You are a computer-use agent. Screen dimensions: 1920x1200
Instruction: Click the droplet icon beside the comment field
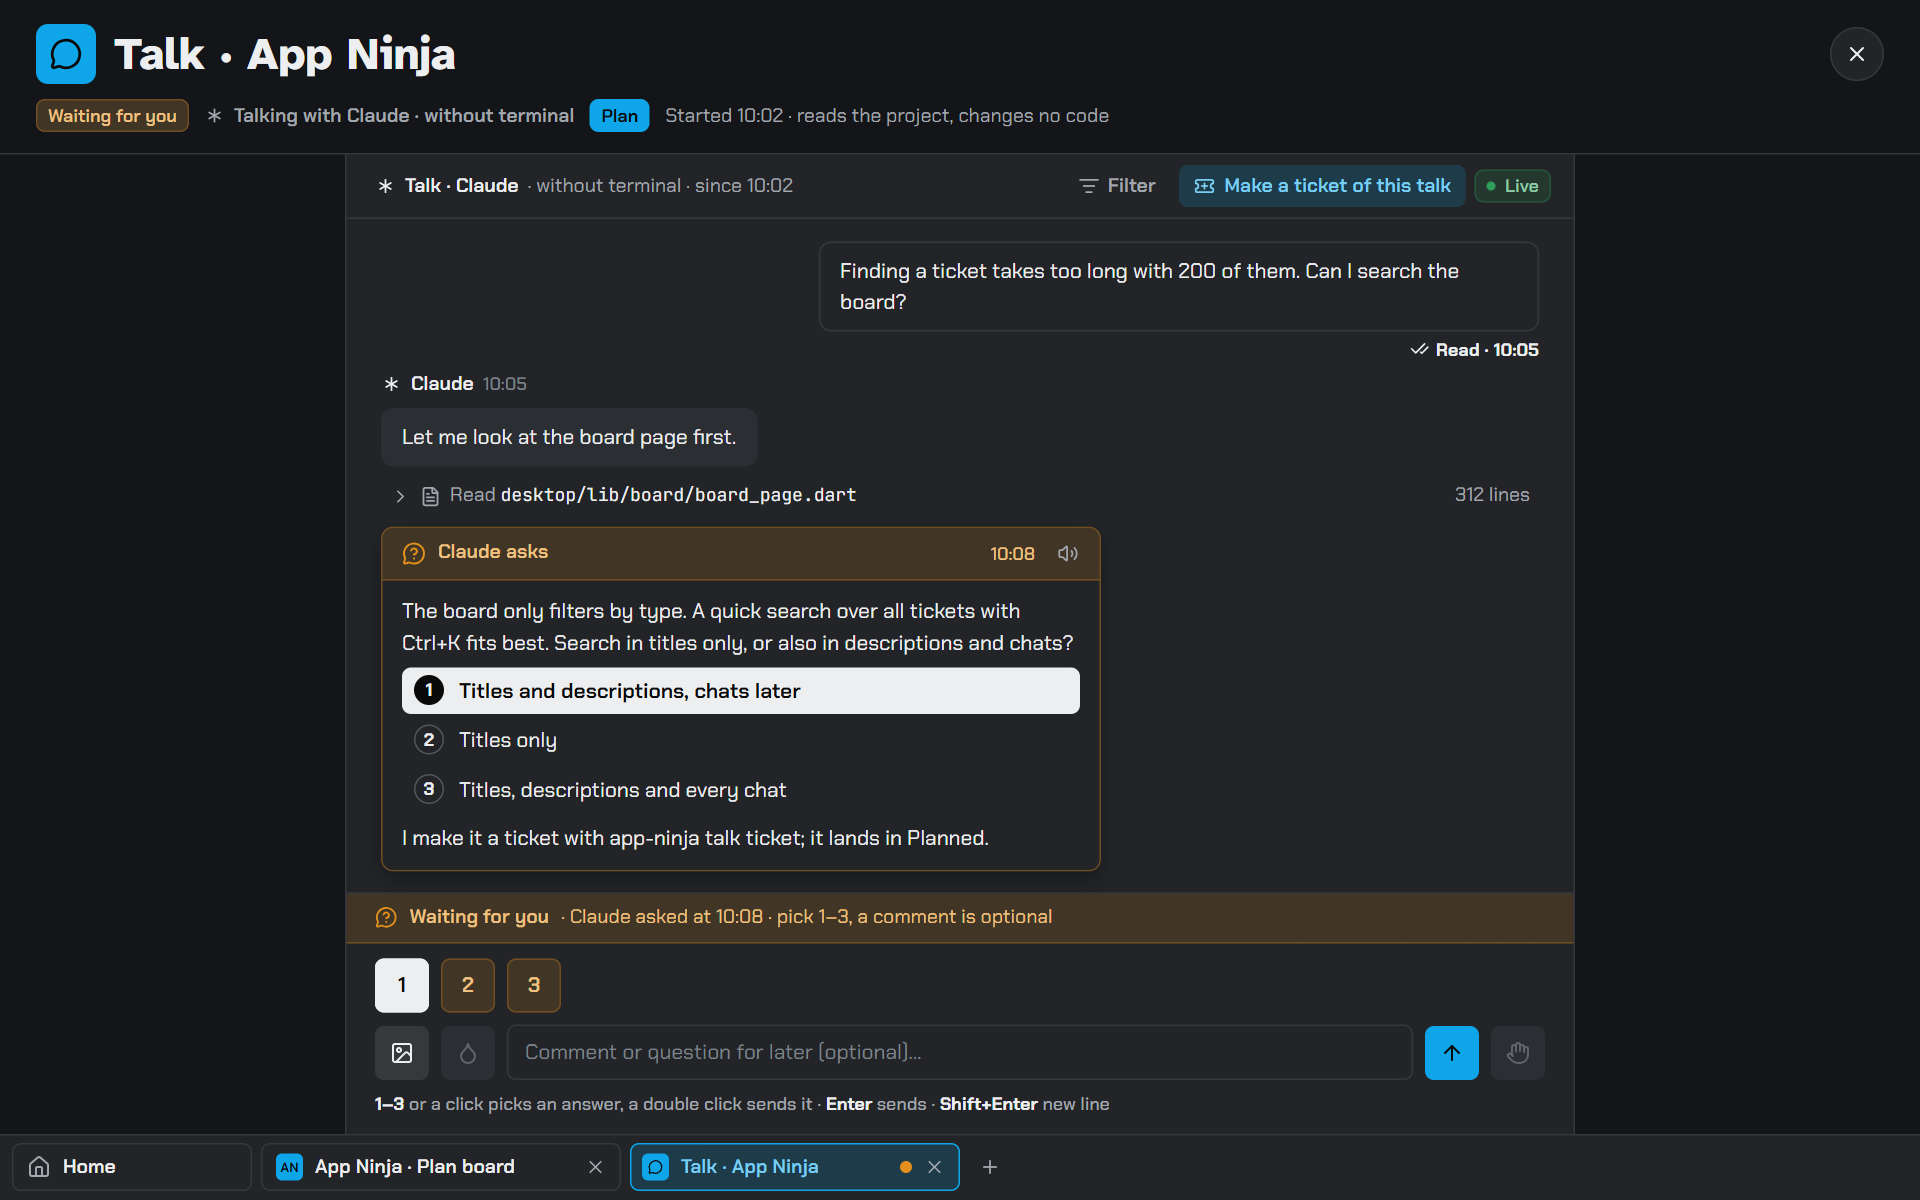click(468, 1053)
